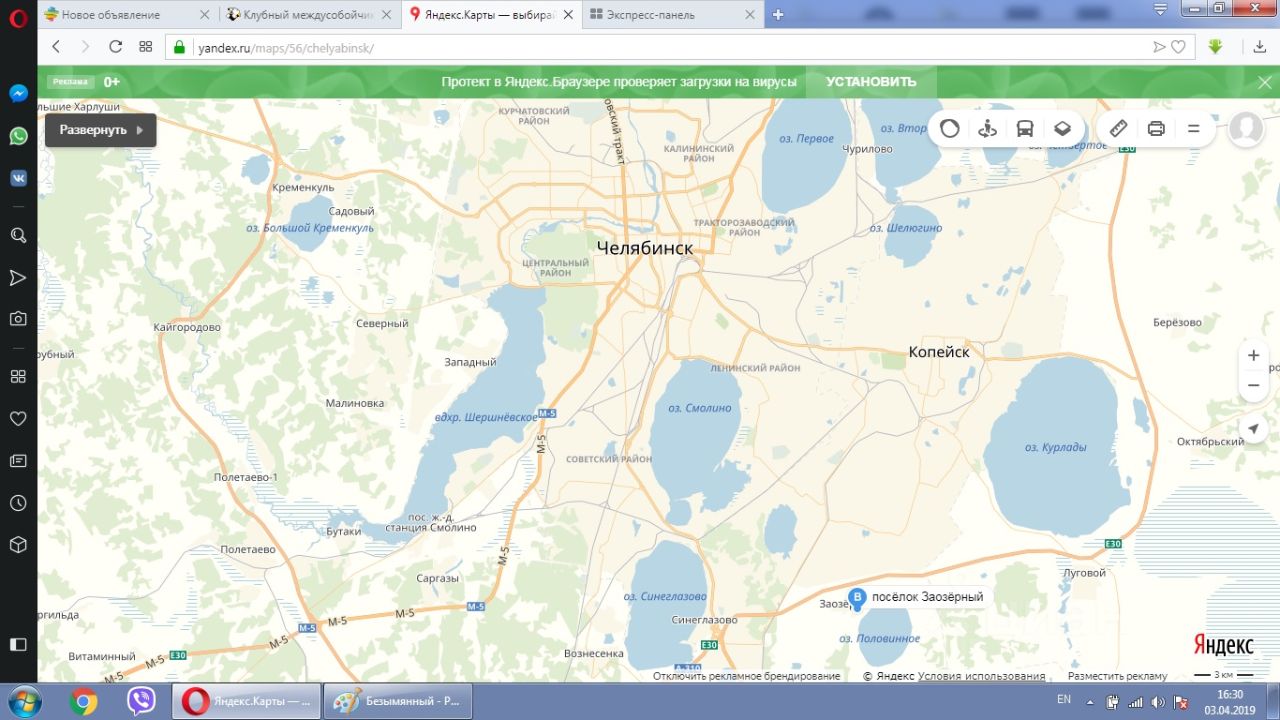This screenshot has width=1280, height=720.
Task: Open extensions cube in sidebar
Action: point(18,545)
